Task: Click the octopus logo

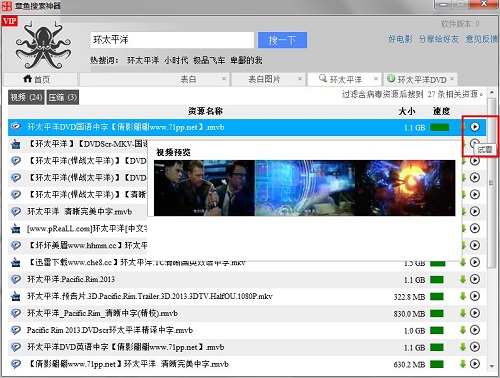Action: click(x=43, y=45)
